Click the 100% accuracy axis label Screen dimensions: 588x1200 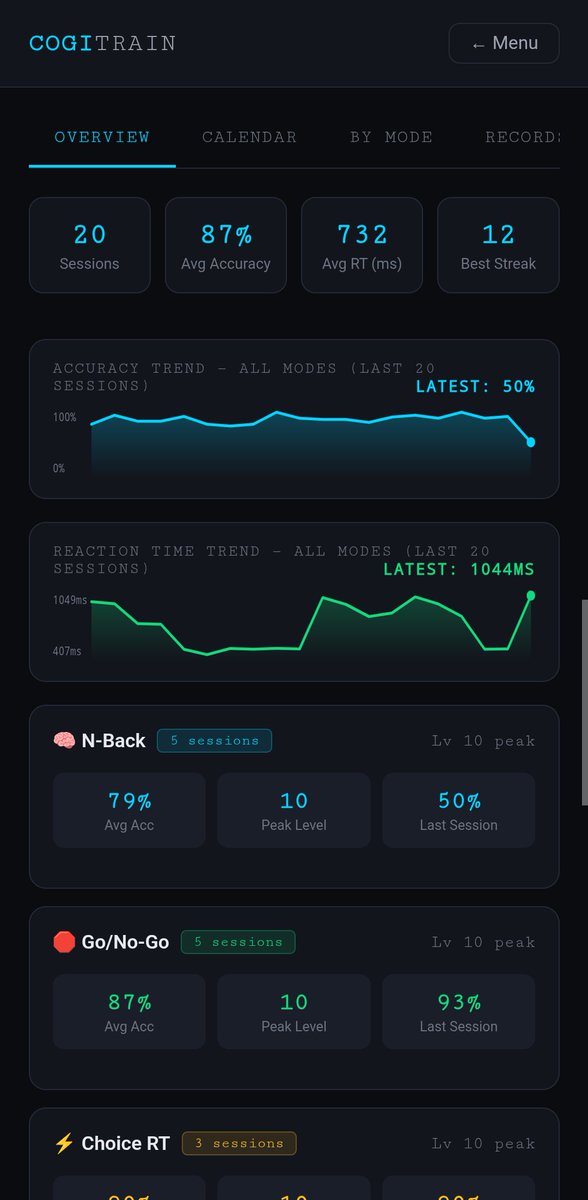click(x=65, y=417)
